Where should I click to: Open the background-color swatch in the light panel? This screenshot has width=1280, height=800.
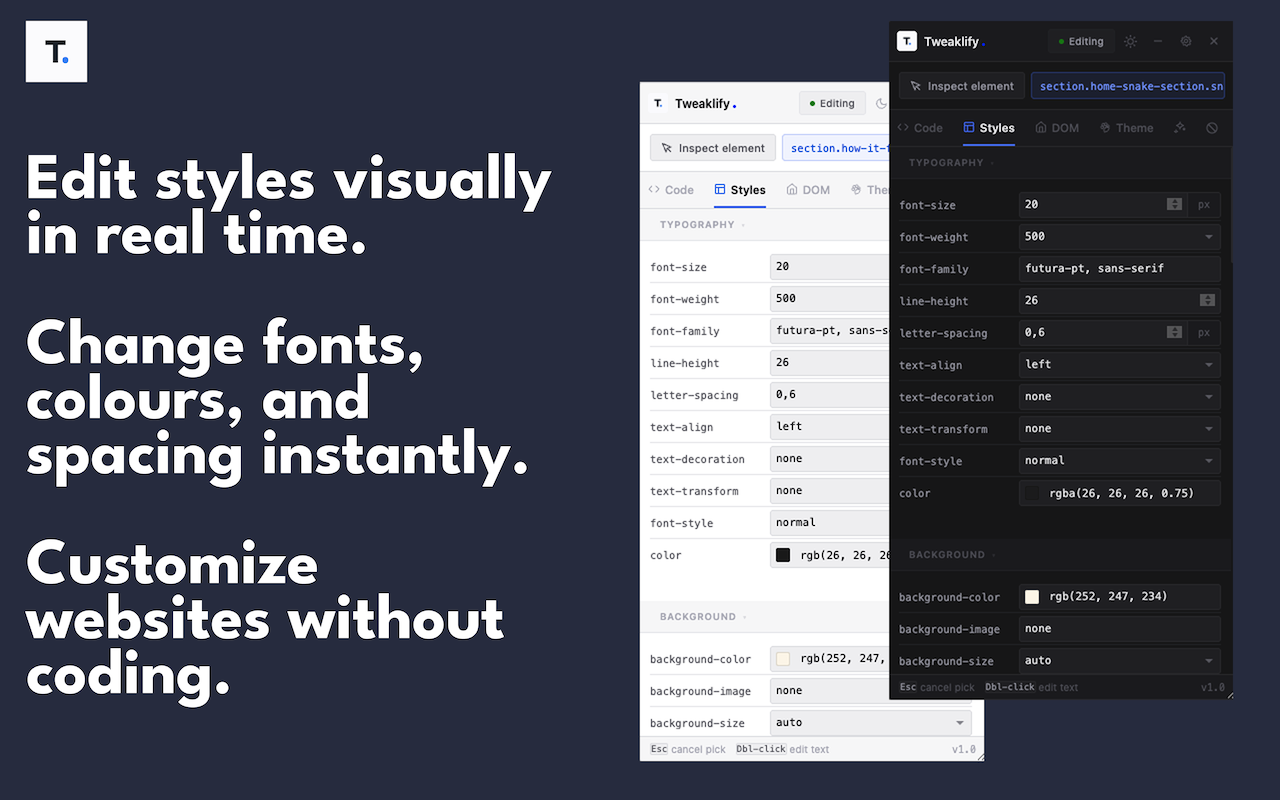[x=783, y=659]
